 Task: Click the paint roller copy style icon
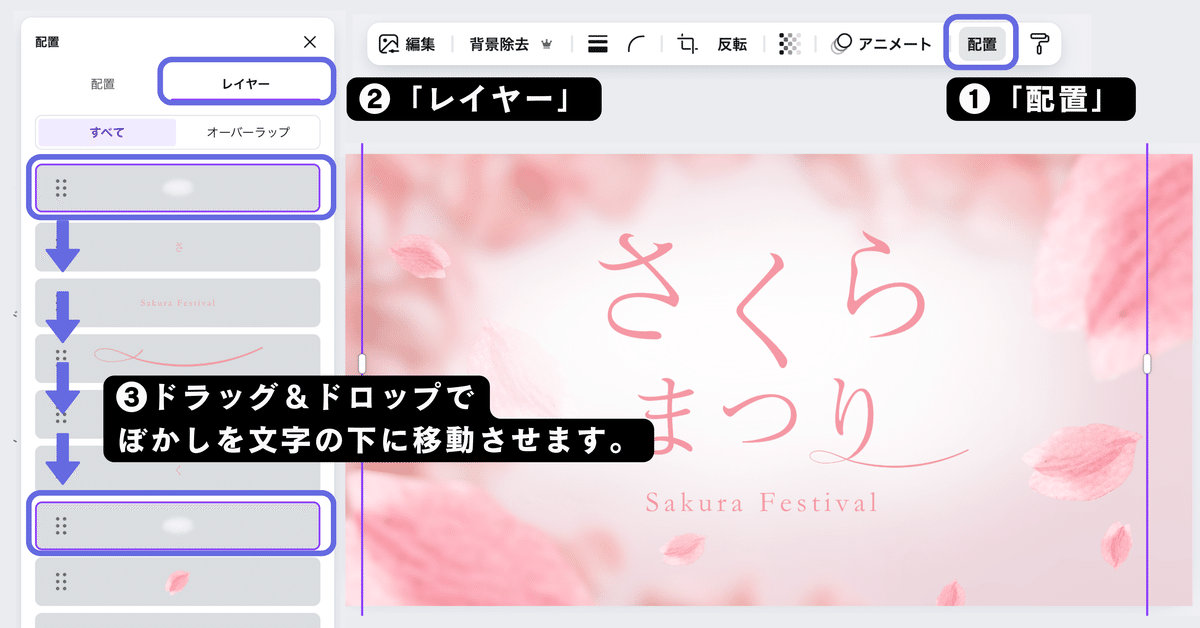coord(1040,44)
